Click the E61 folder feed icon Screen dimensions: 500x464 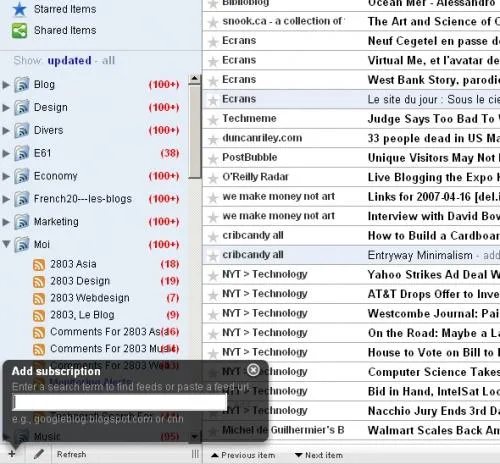22,153
